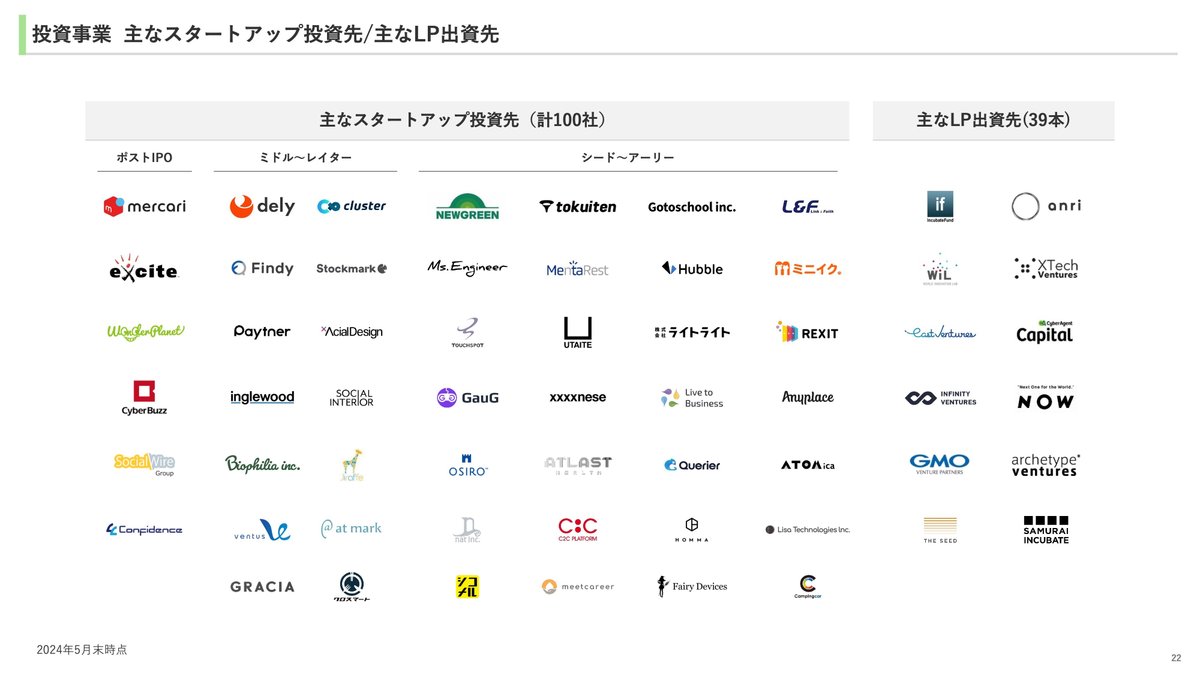Click the Ms.Engineer logo
The image size is (1200, 675).
click(x=467, y=268)
